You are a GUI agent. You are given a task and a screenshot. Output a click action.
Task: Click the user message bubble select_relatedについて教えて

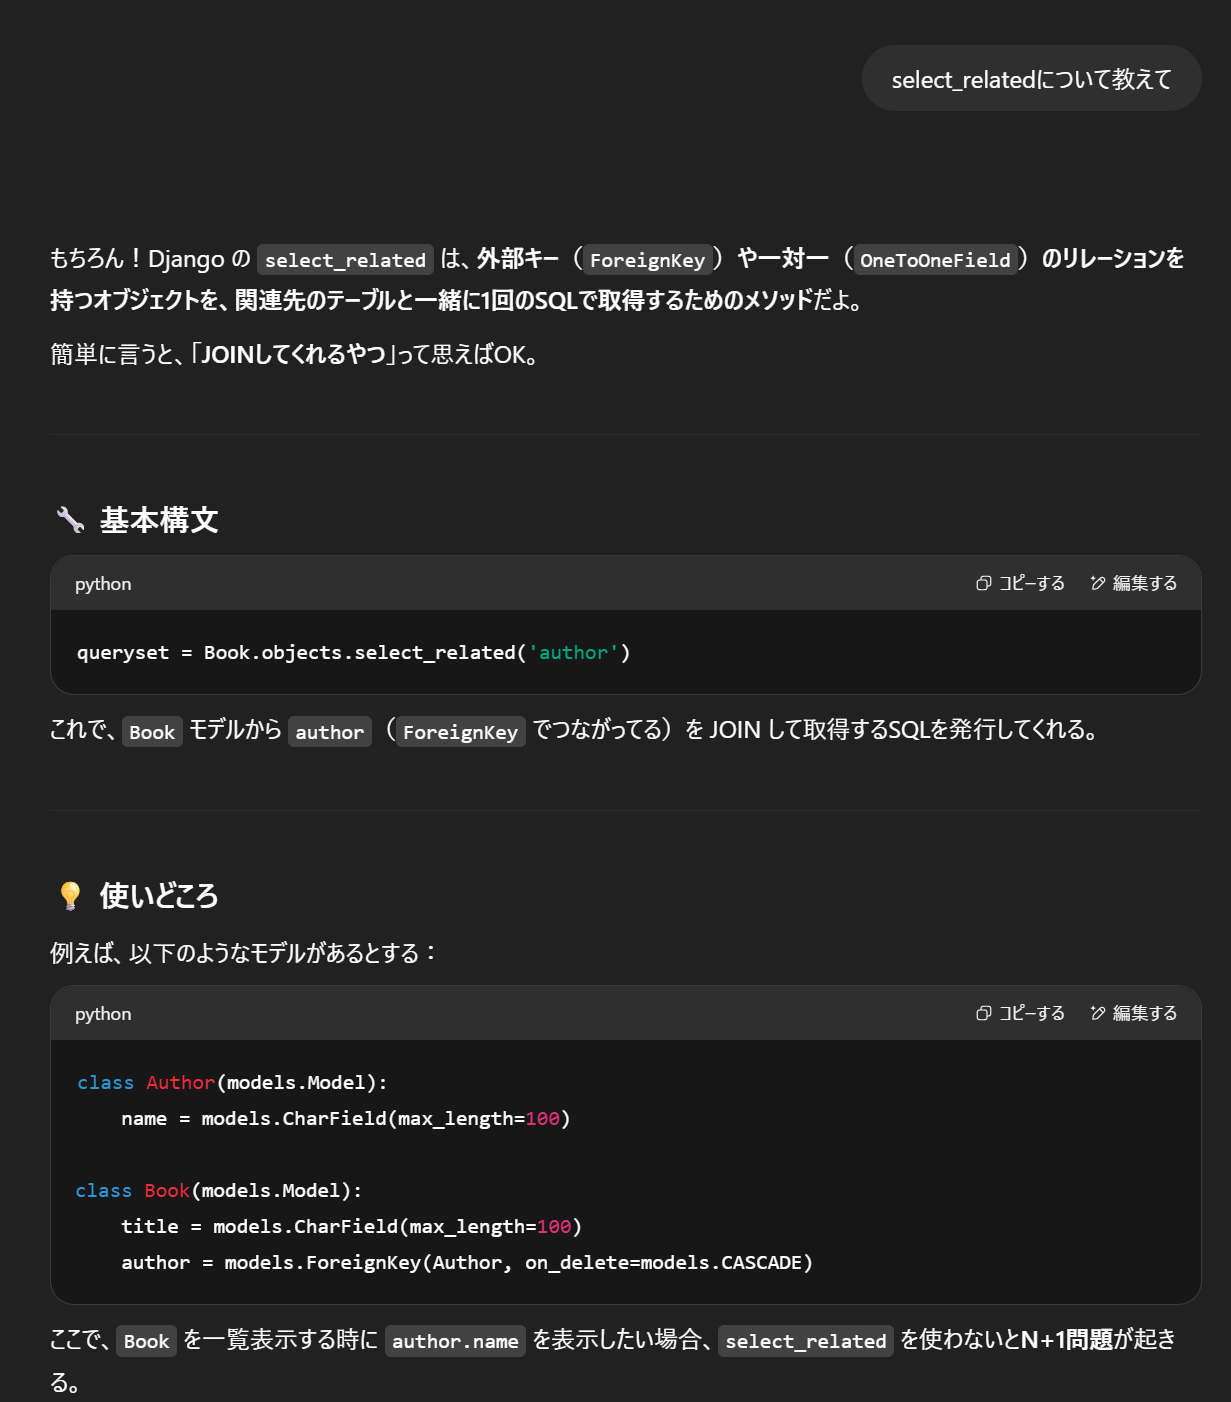[1031, 79]
